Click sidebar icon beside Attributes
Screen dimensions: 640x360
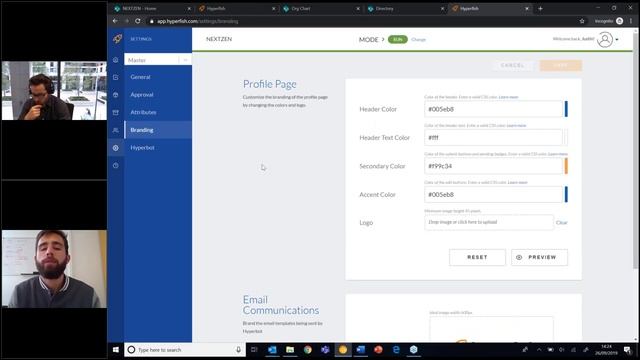point(116,112)
